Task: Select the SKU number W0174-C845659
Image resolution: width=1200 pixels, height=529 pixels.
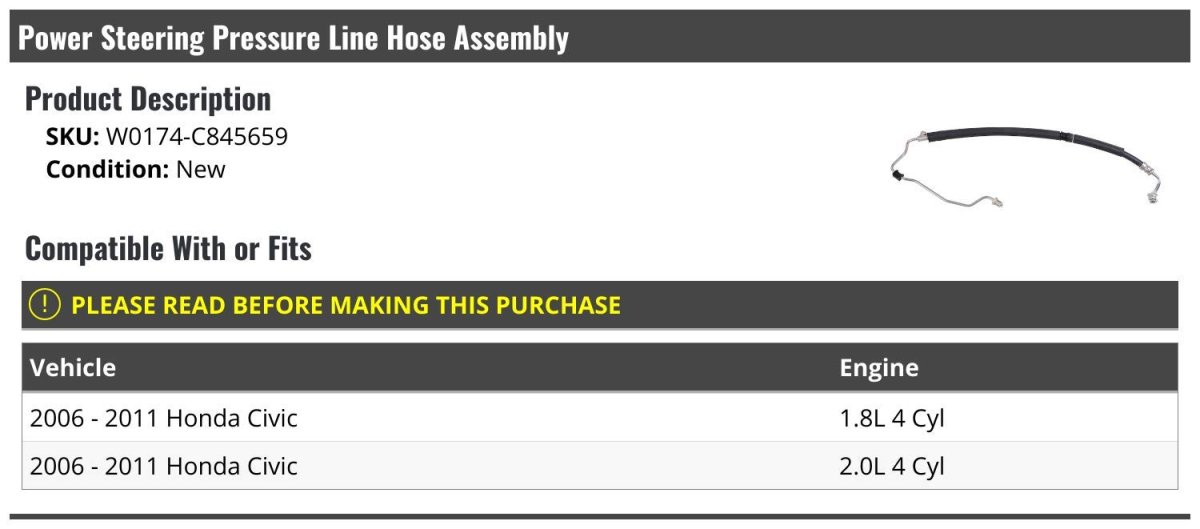Action: click(x=196, y=137)
